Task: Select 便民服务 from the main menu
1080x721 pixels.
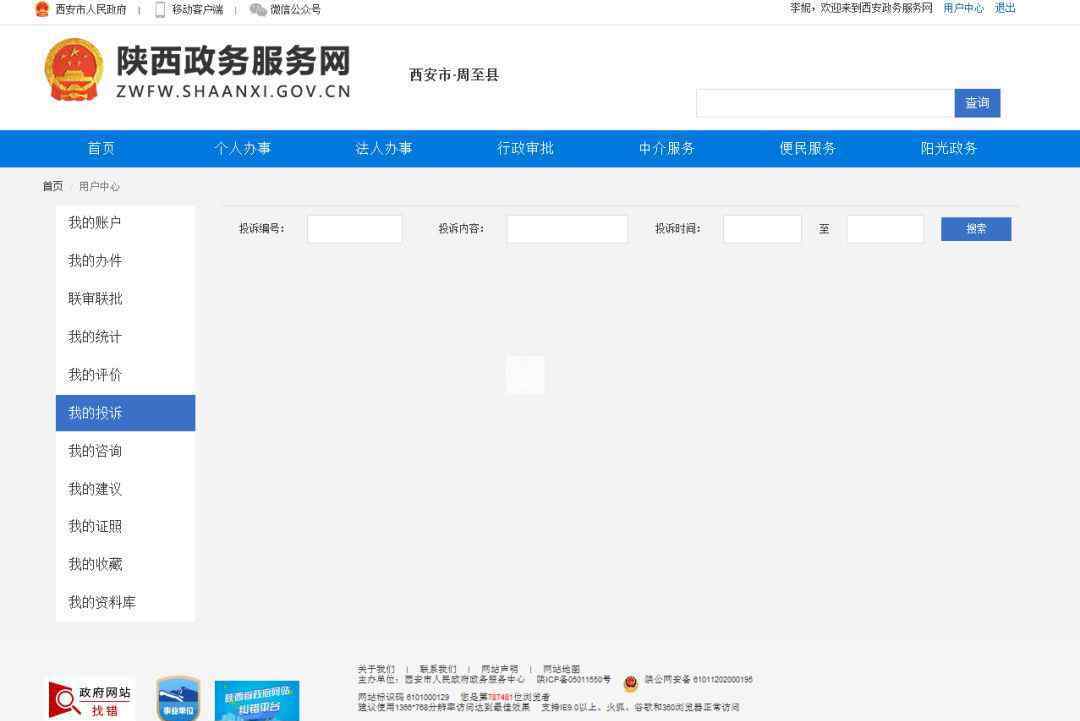Action: point(807,148)
